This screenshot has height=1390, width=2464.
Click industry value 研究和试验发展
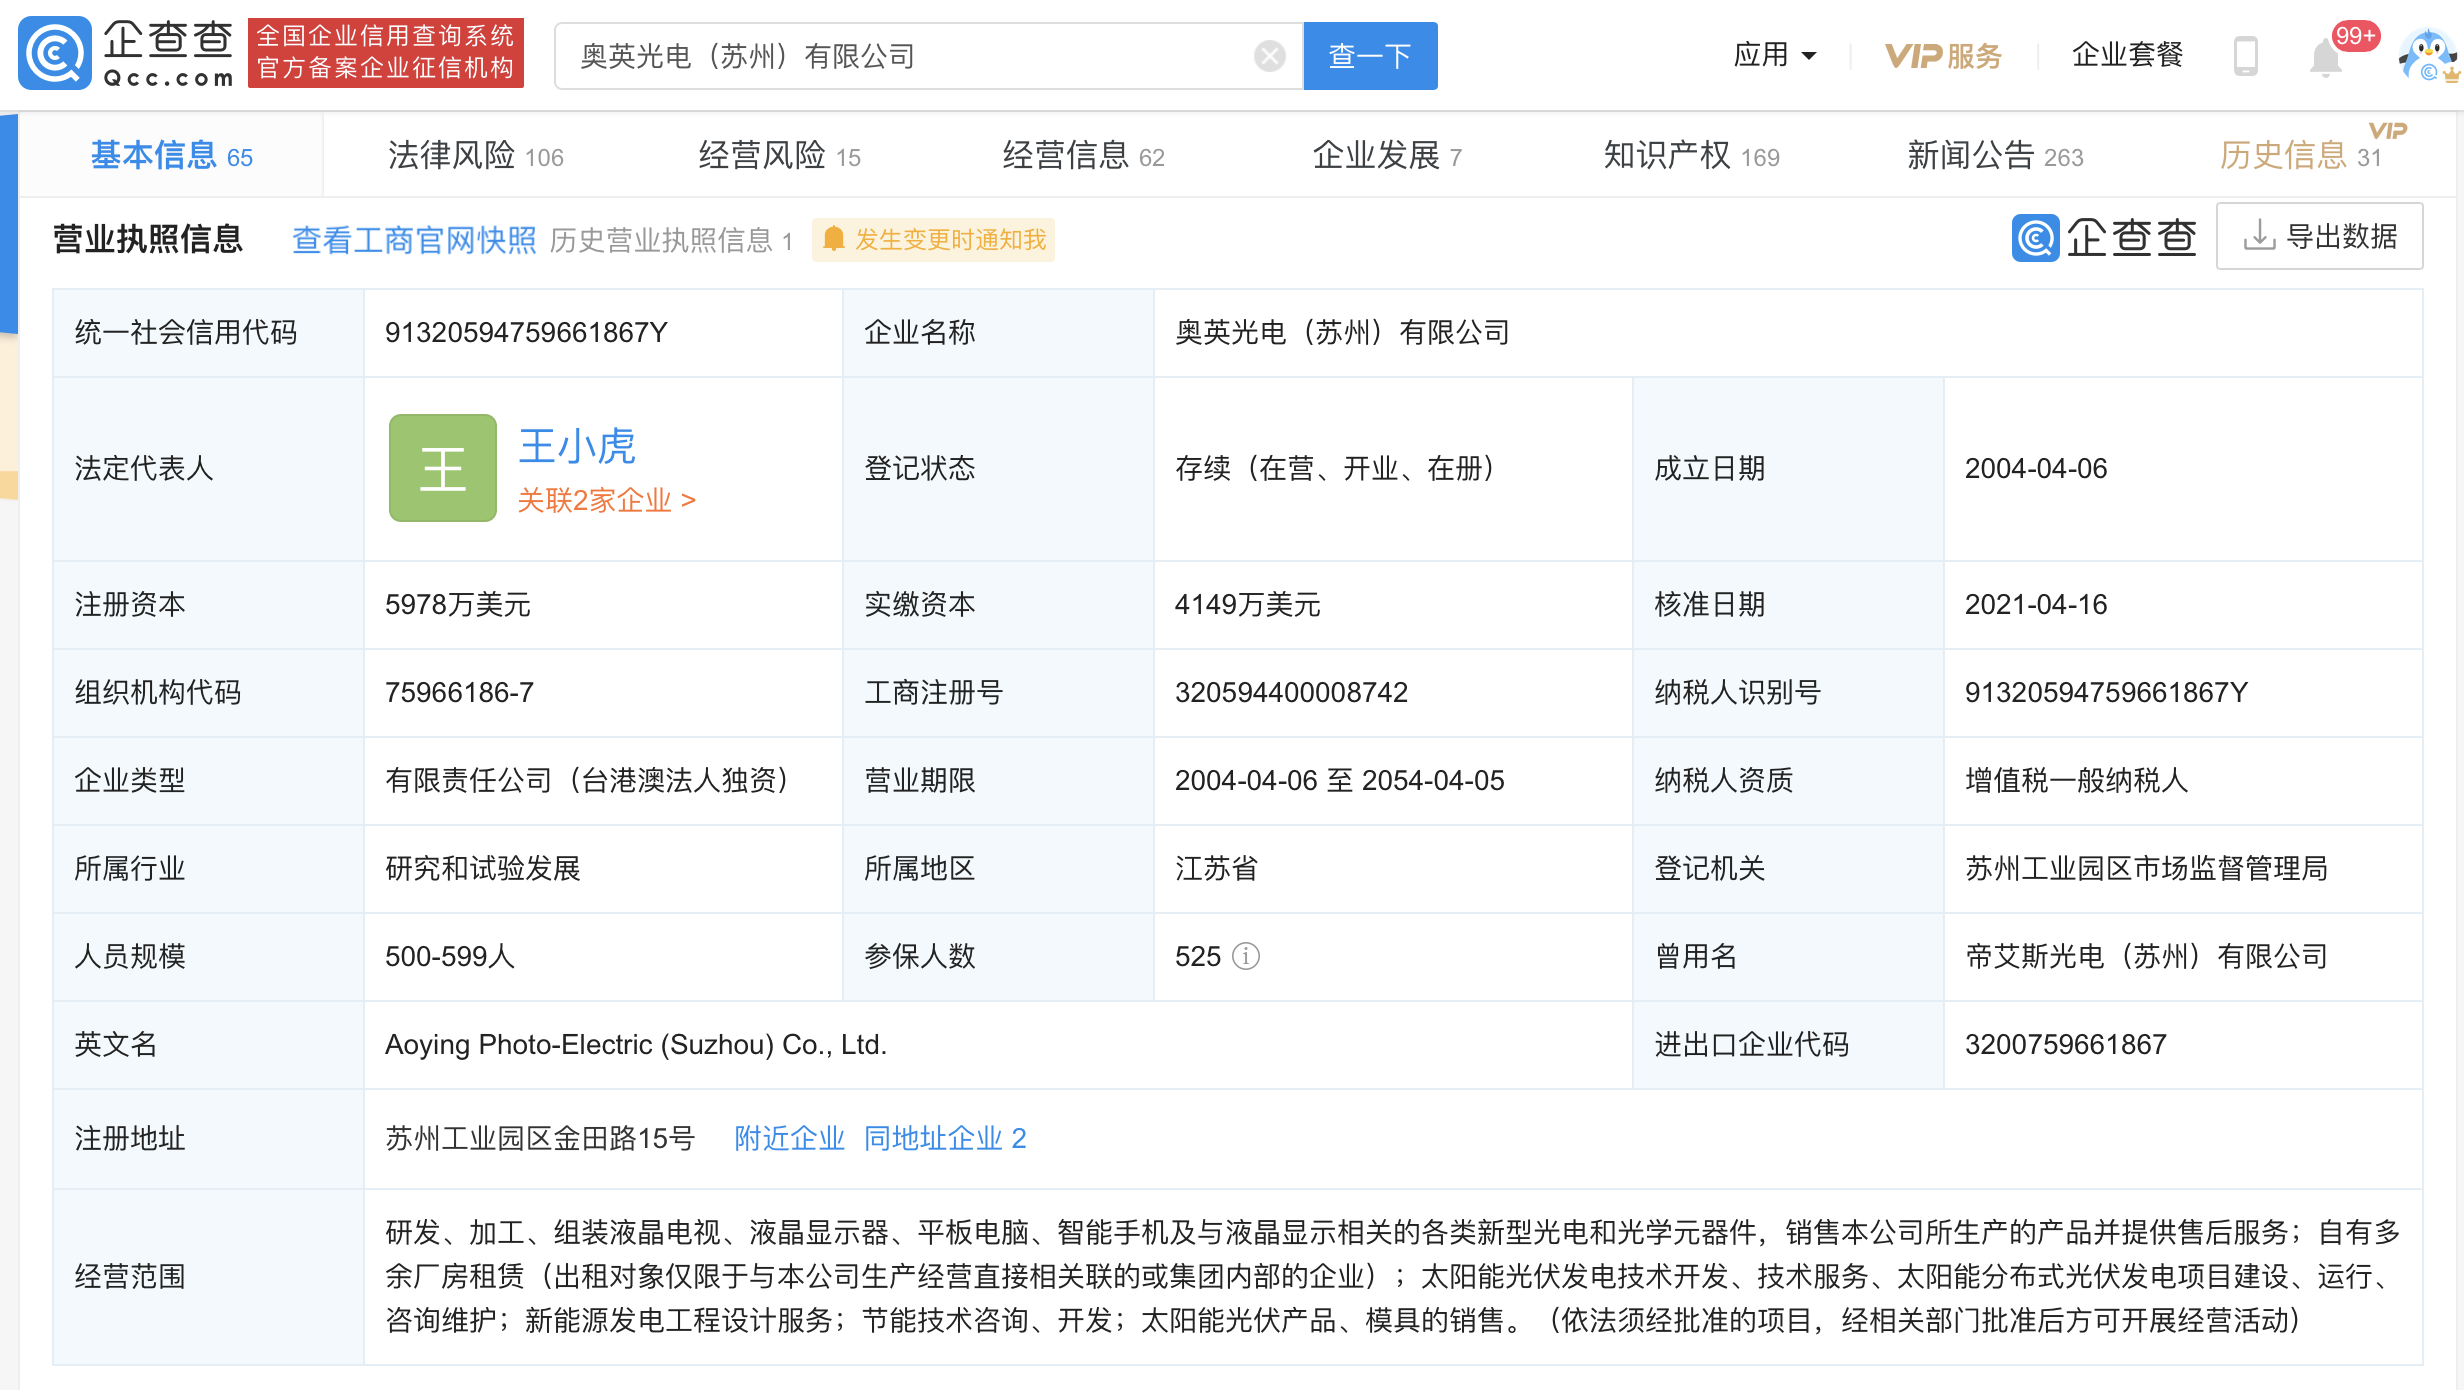(x=483, y=869)
